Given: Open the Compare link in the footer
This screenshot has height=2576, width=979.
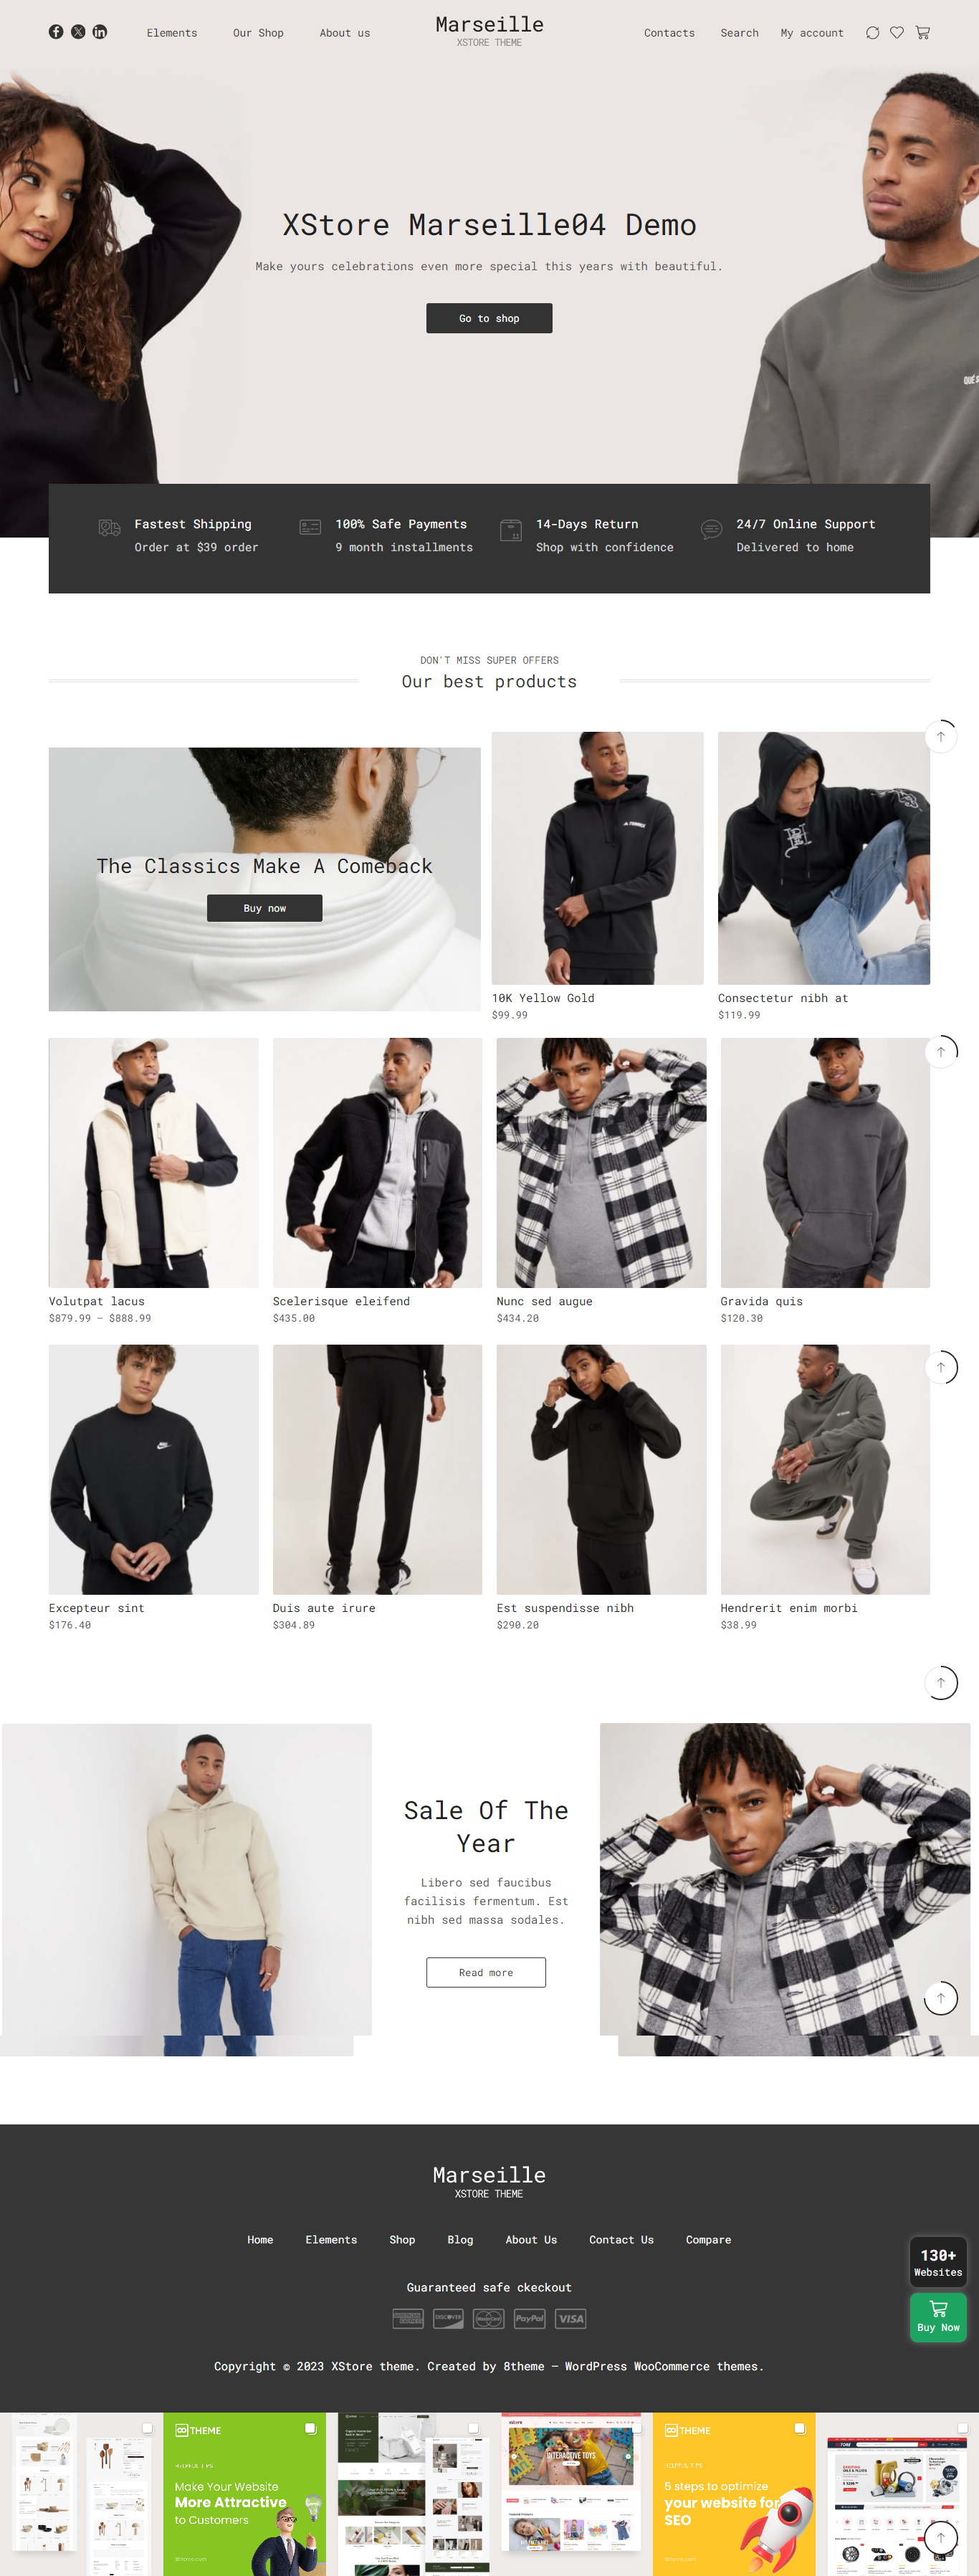Looking at the screenshot, I should [x=708, y=2239].
